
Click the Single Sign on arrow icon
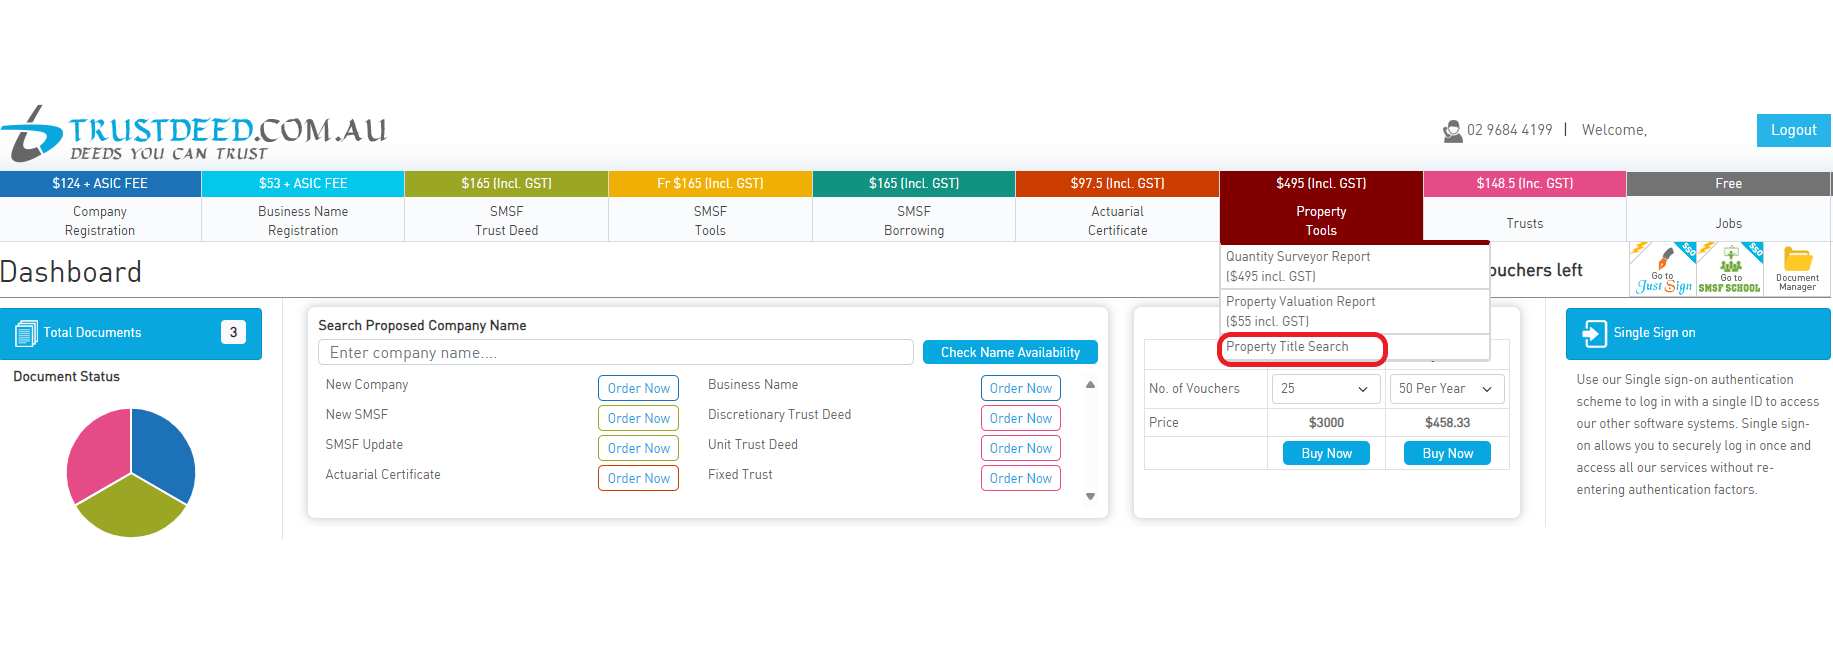(x=1593, y=333)
